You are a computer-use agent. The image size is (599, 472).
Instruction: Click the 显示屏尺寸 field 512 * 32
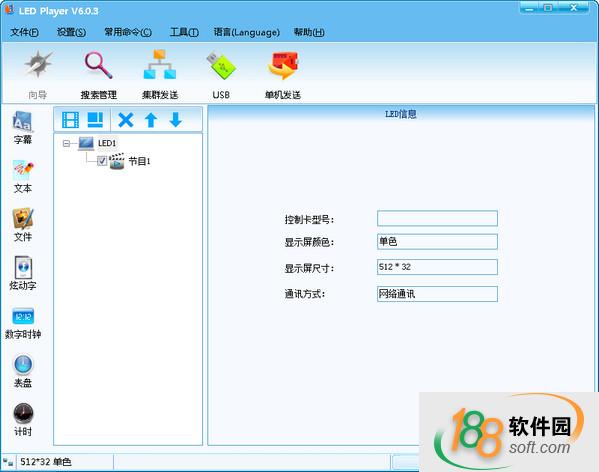pos(437,267)
